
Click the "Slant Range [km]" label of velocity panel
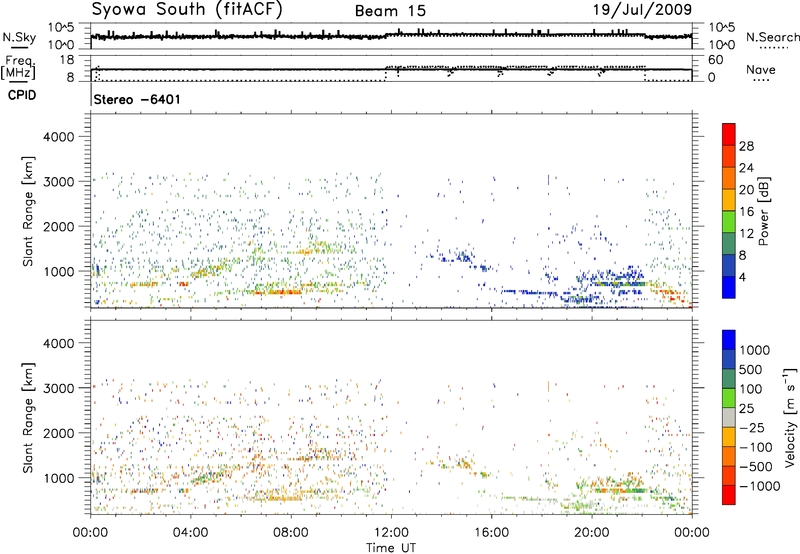pos(28,418)
